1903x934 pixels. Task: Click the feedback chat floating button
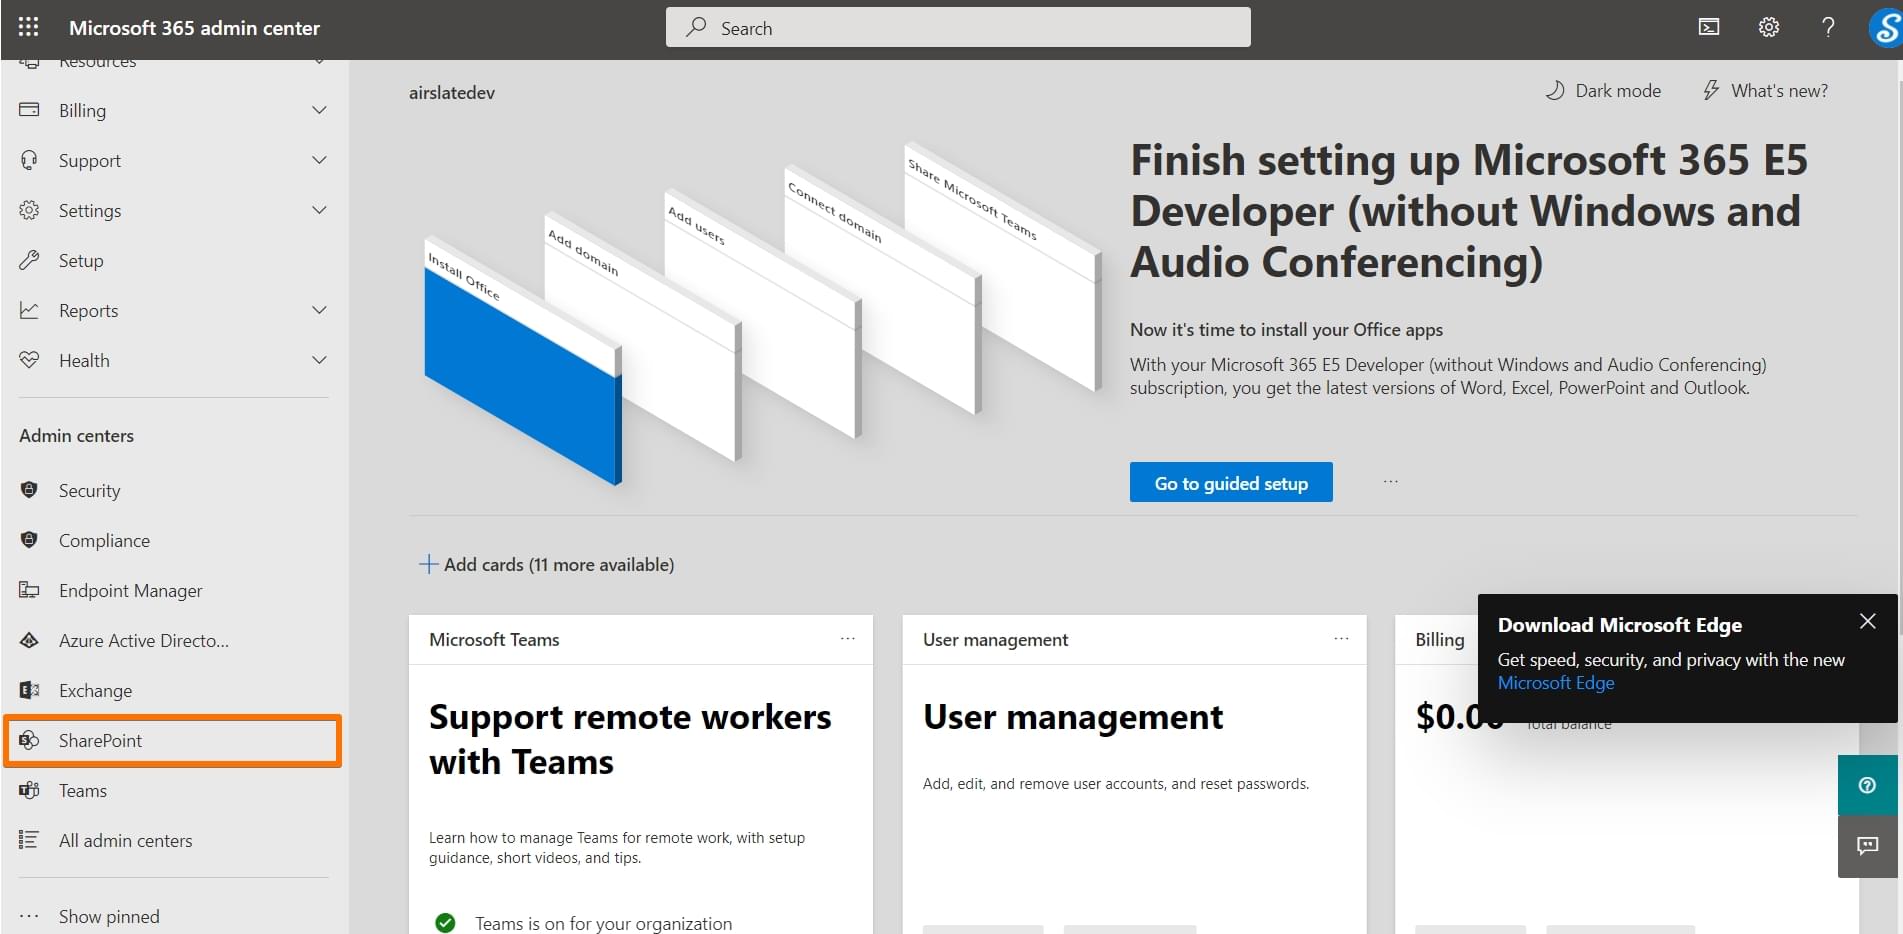click(1867, 846)
